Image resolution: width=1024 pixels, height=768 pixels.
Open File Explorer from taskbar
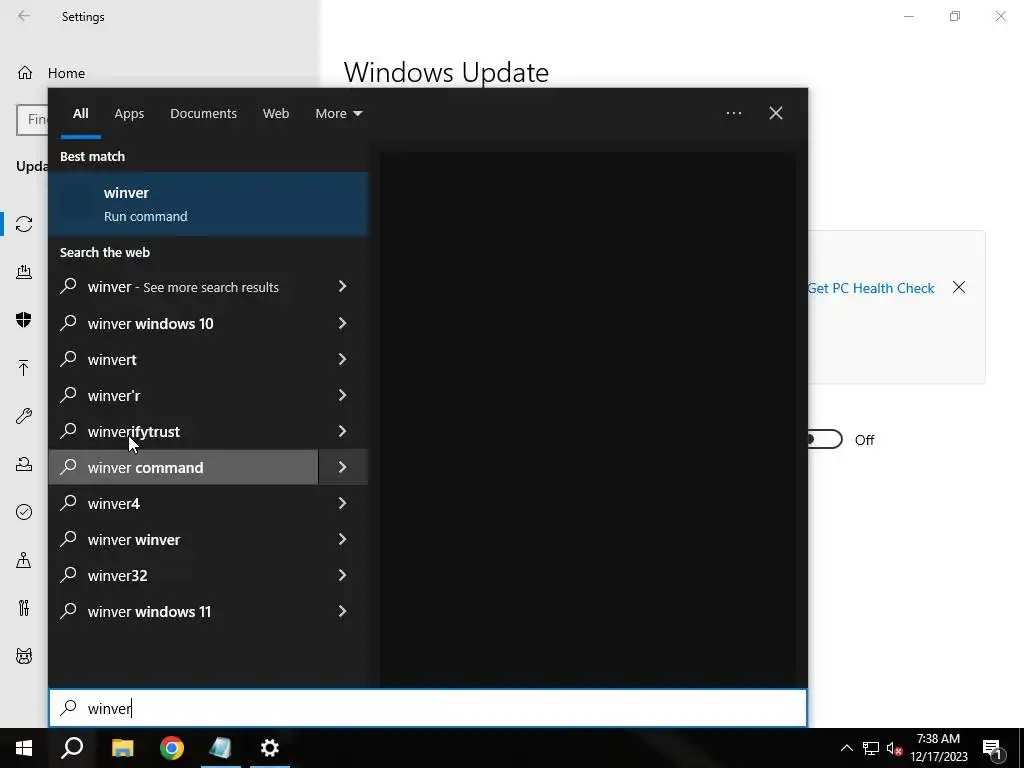pos(122,748)
